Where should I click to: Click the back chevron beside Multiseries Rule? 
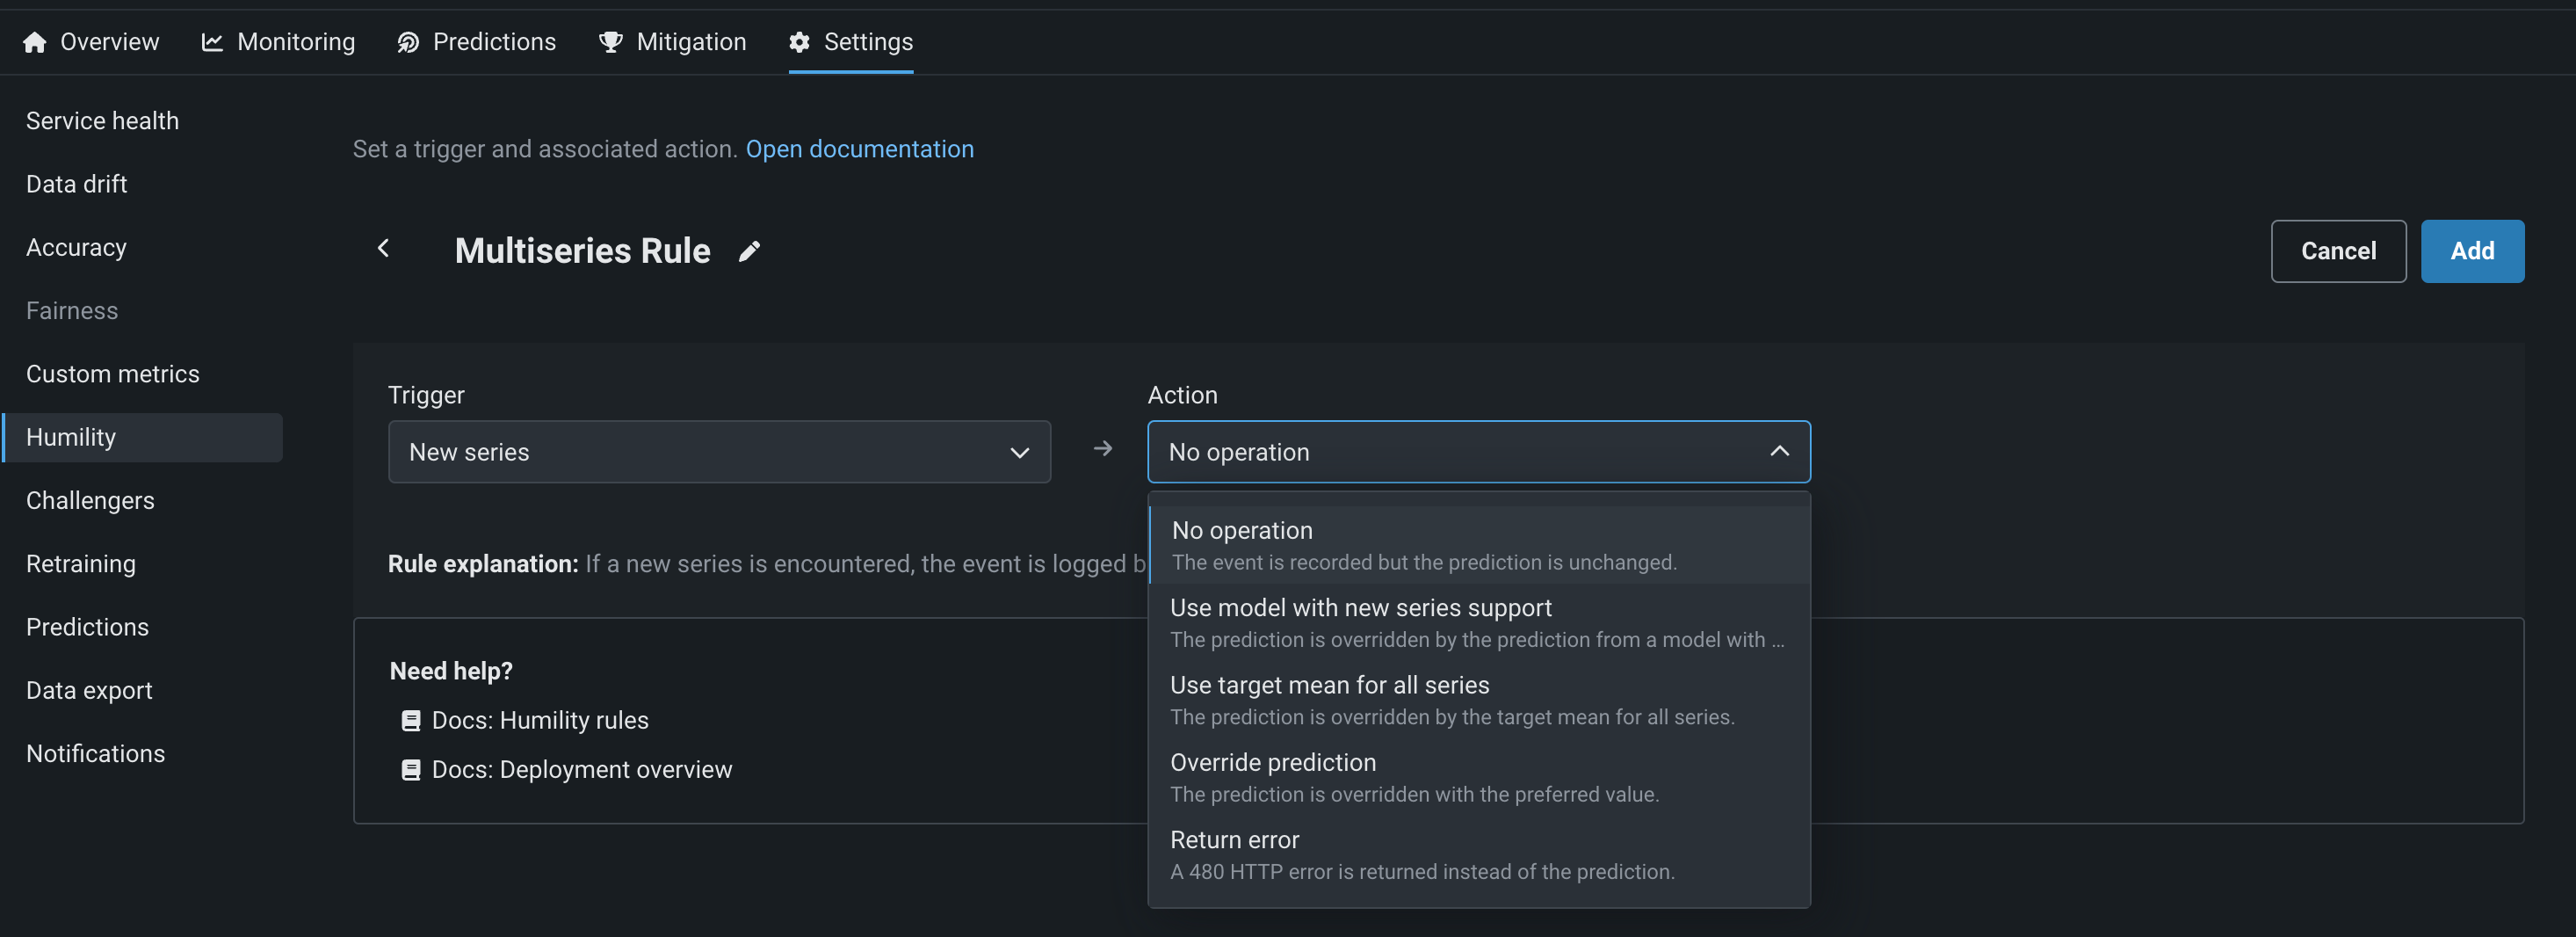(383, 248)
